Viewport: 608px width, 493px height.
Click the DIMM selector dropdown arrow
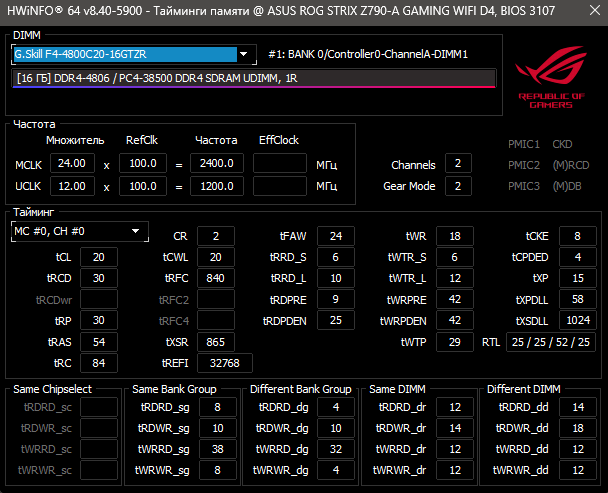[244, 54]
